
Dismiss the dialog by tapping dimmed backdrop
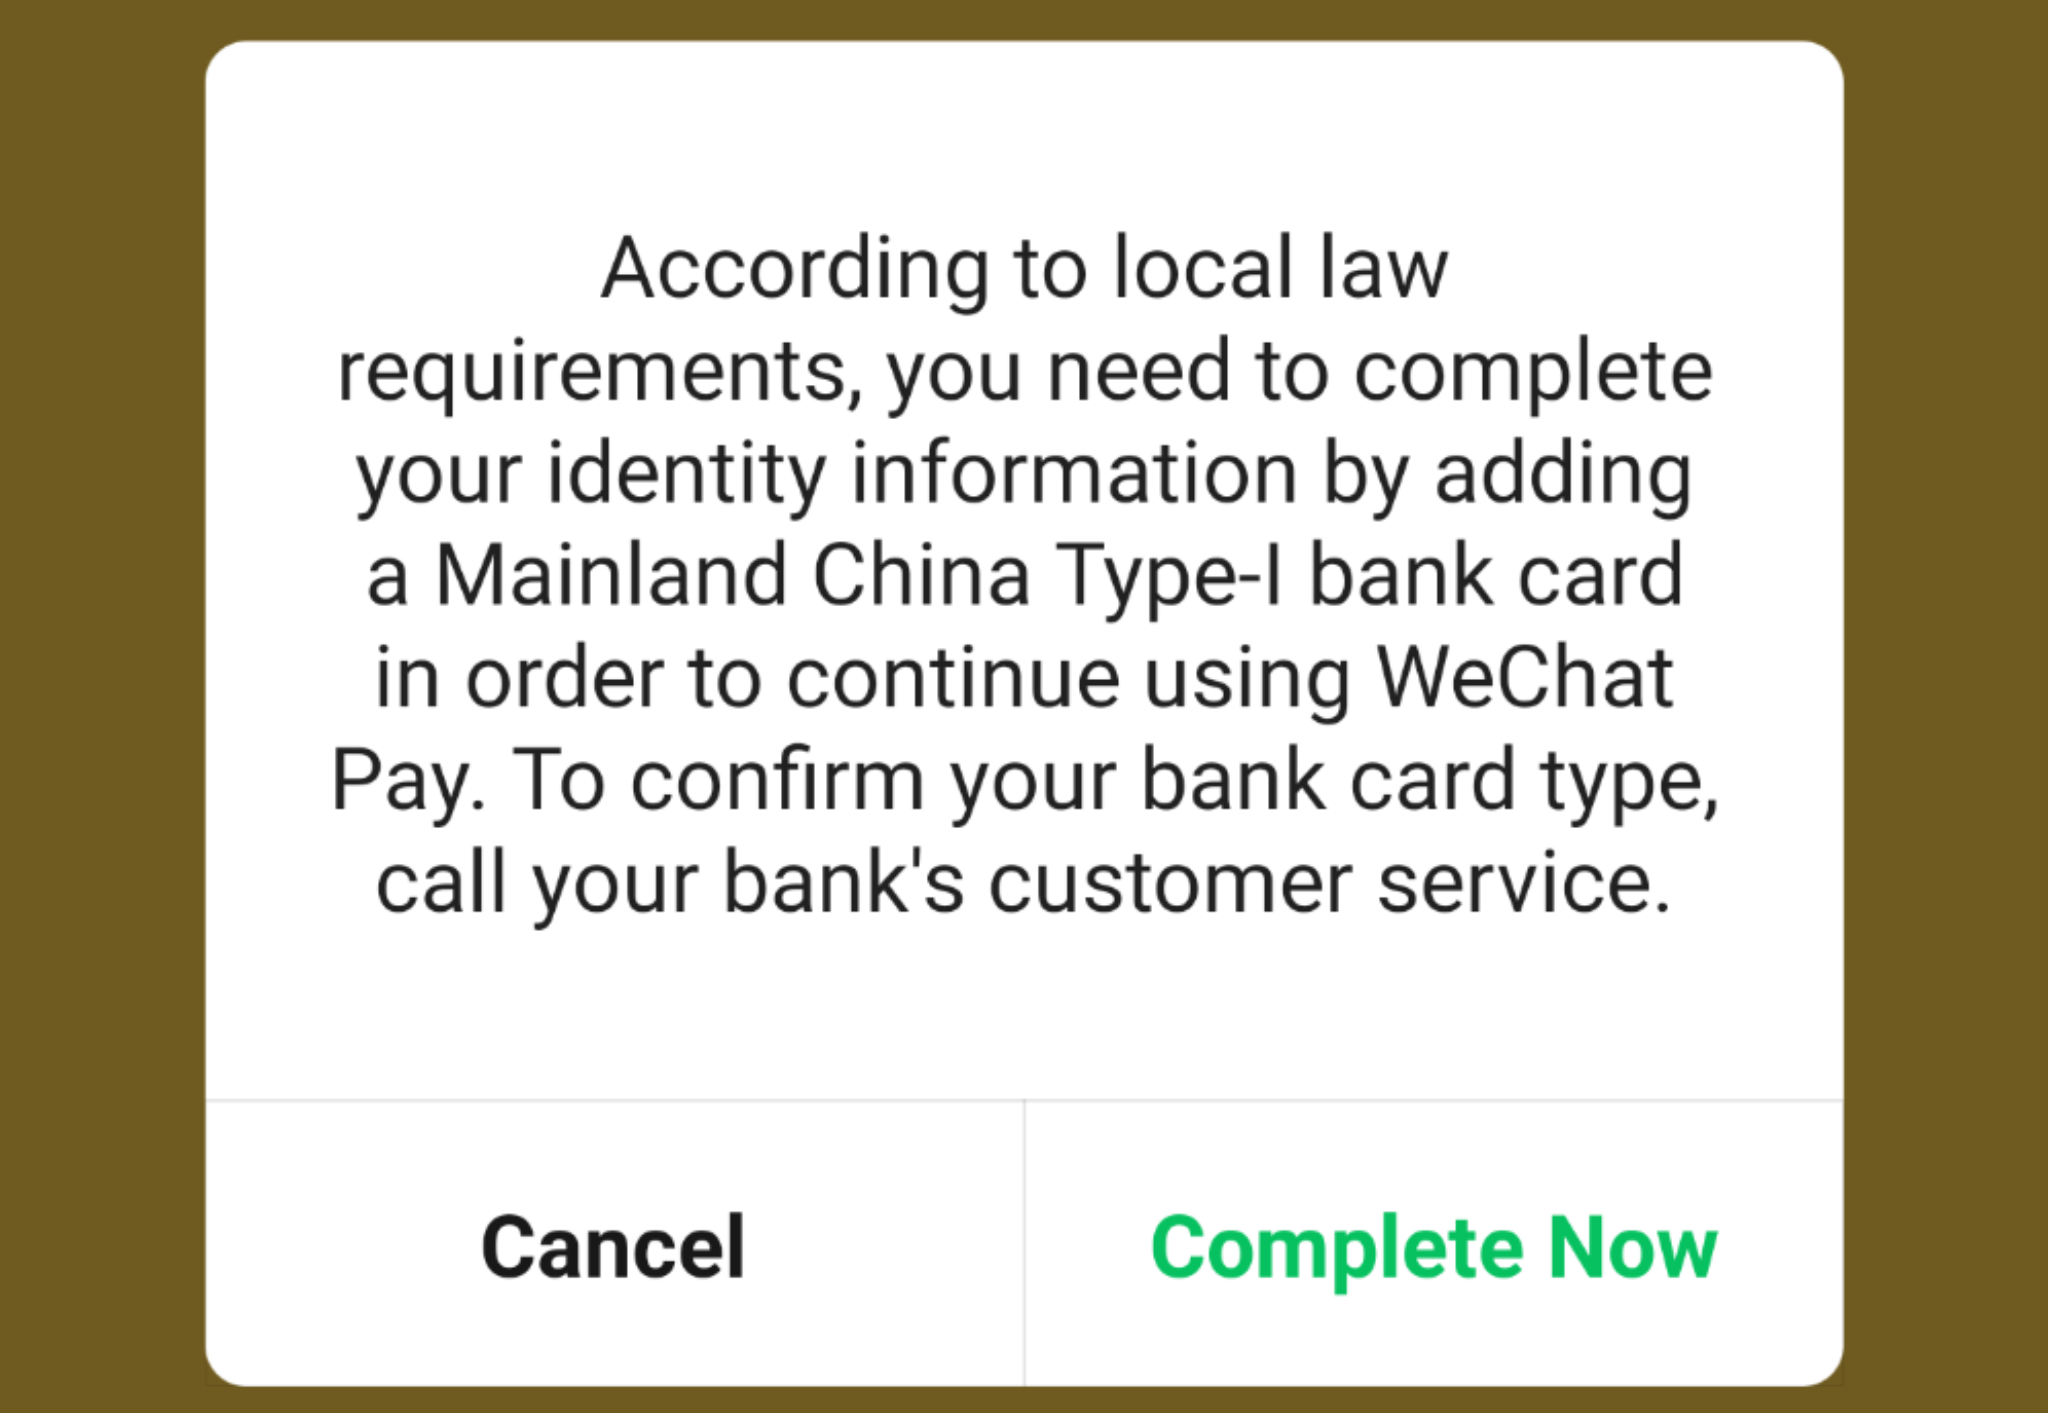tap(100, 700)
